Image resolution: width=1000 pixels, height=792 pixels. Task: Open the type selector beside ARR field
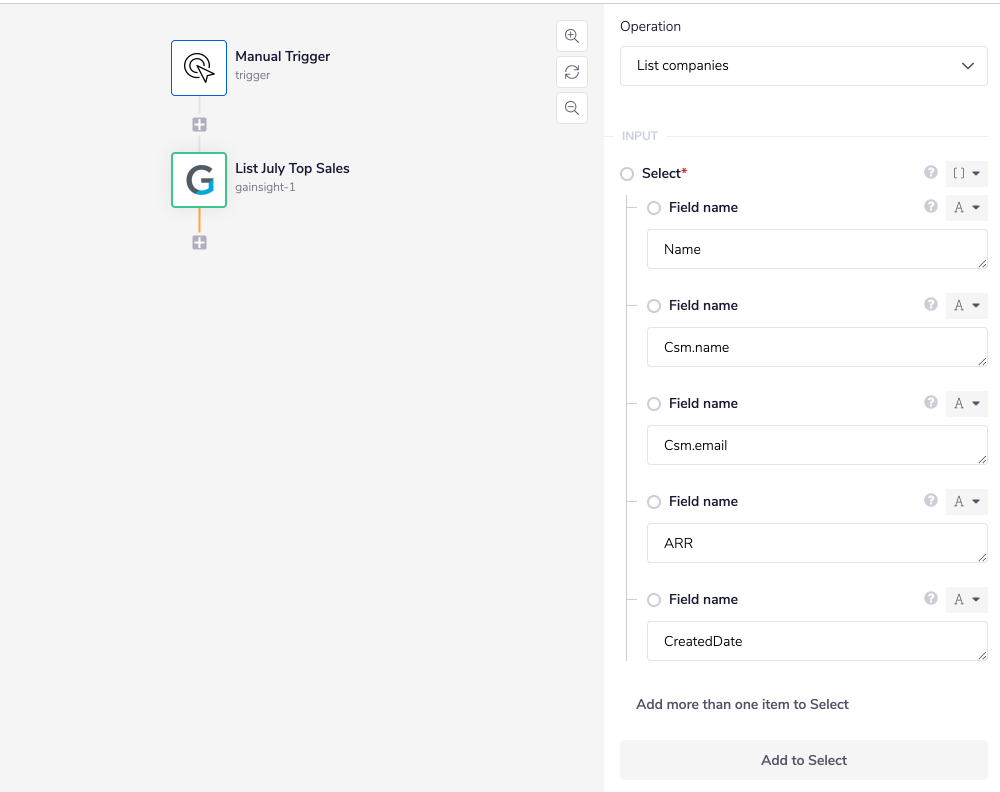point(965,501)
